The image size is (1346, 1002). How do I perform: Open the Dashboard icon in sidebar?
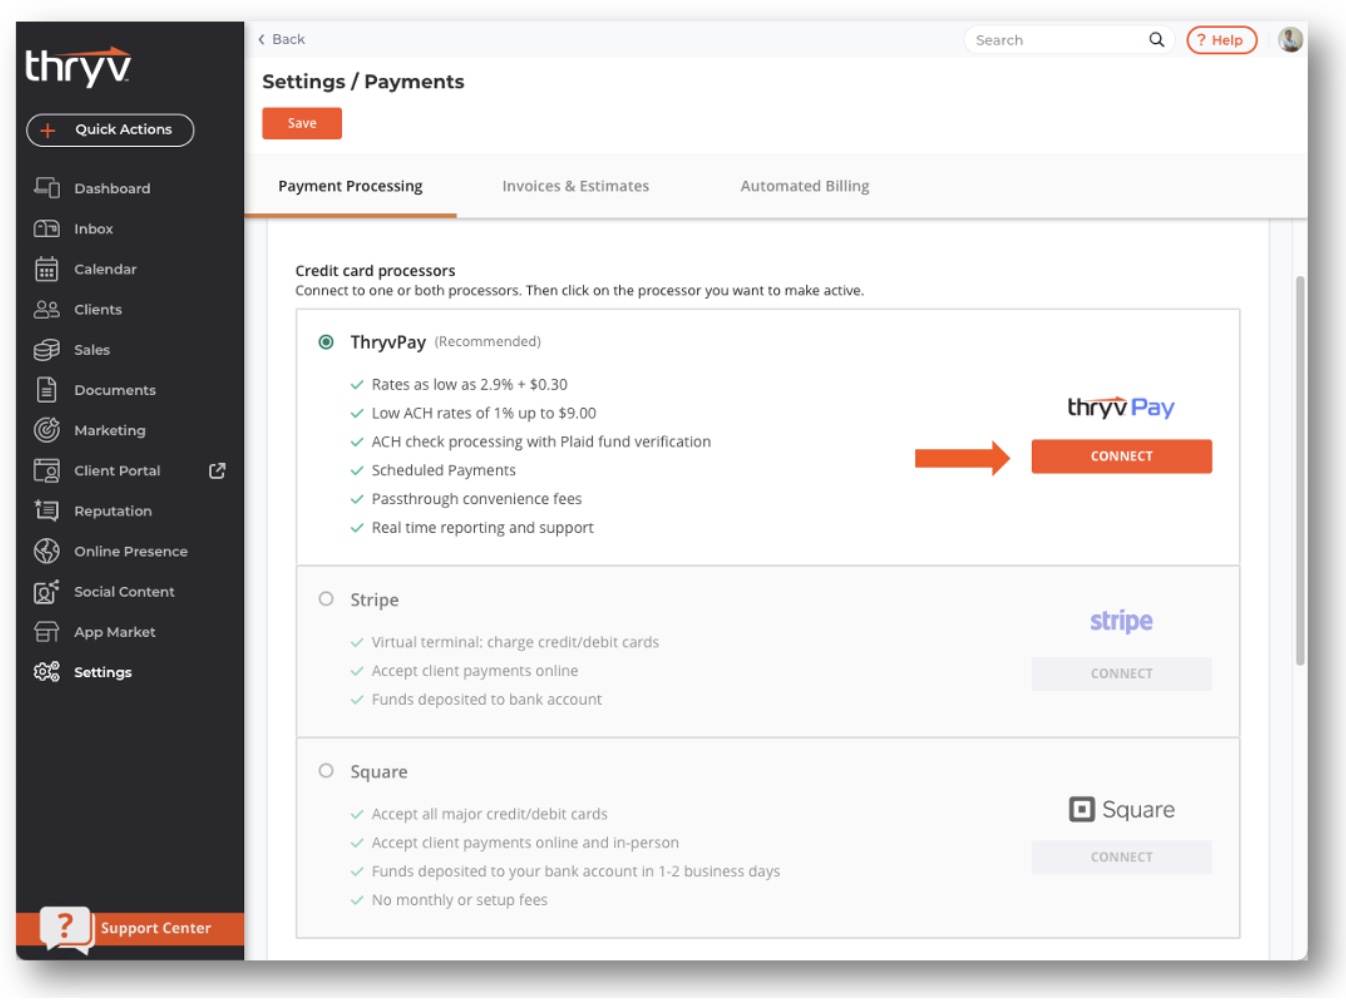[x=47, y=188]
